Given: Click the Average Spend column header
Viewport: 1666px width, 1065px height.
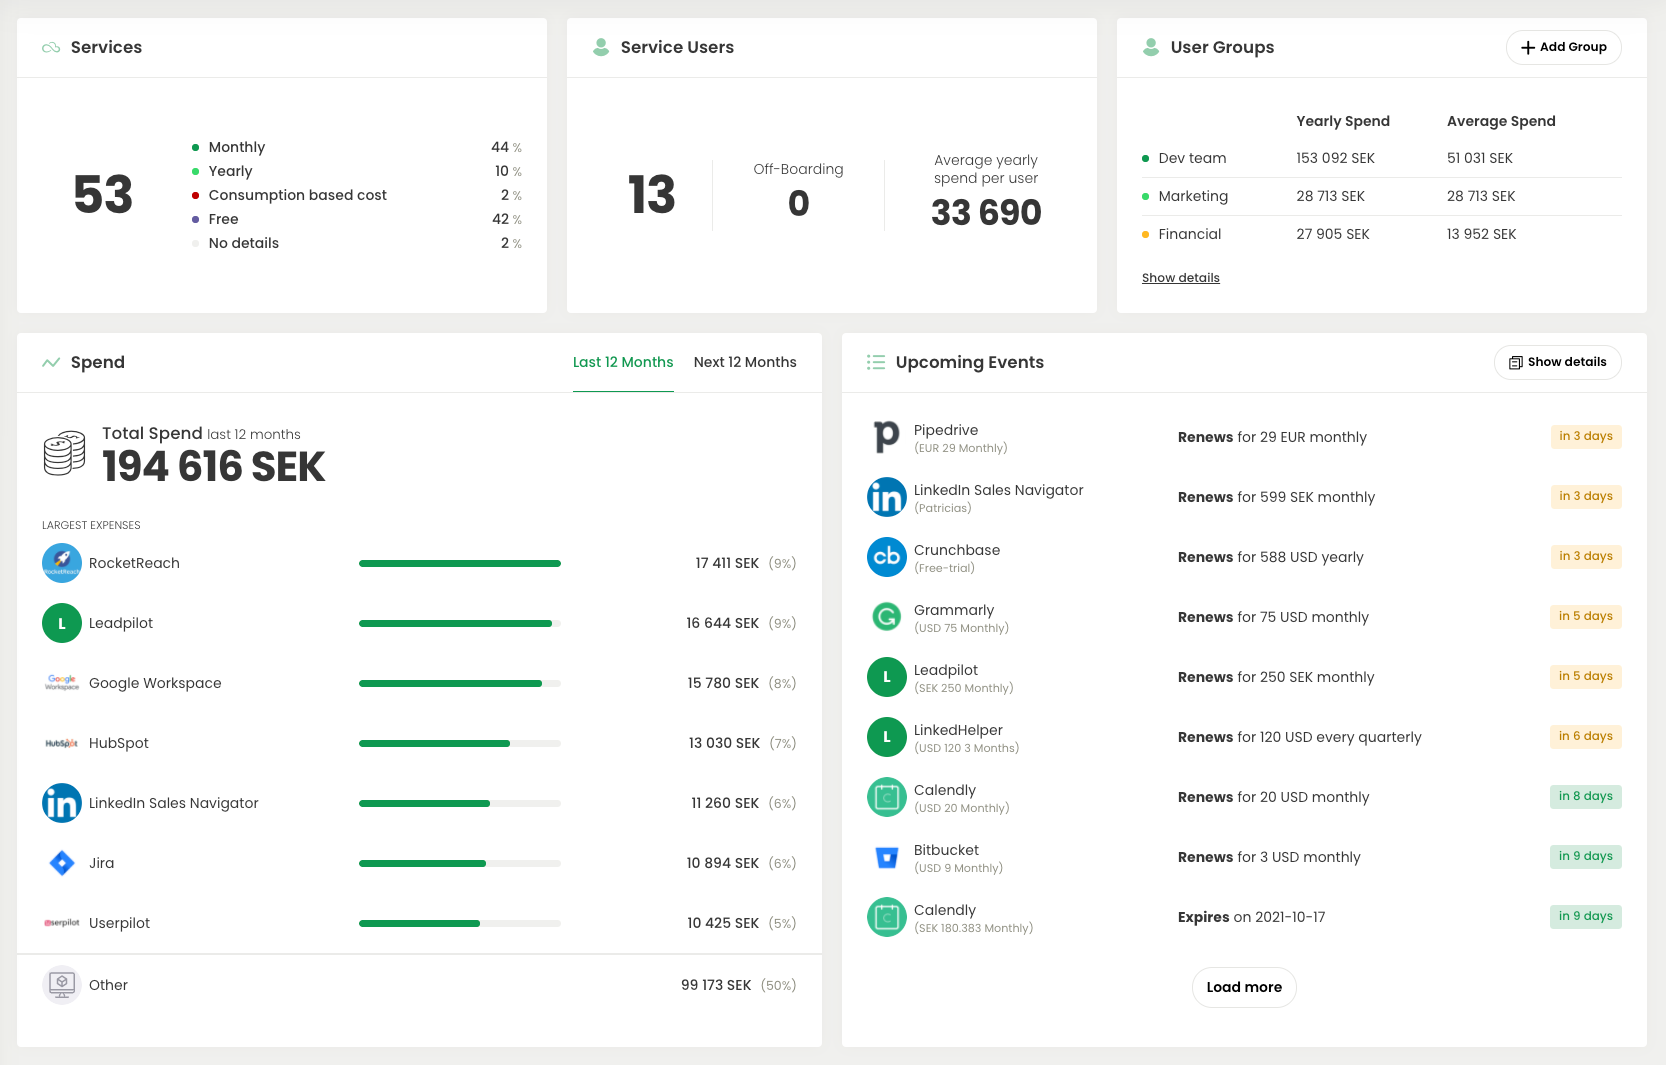Looking at the screenshot, I should point(1501,121).
